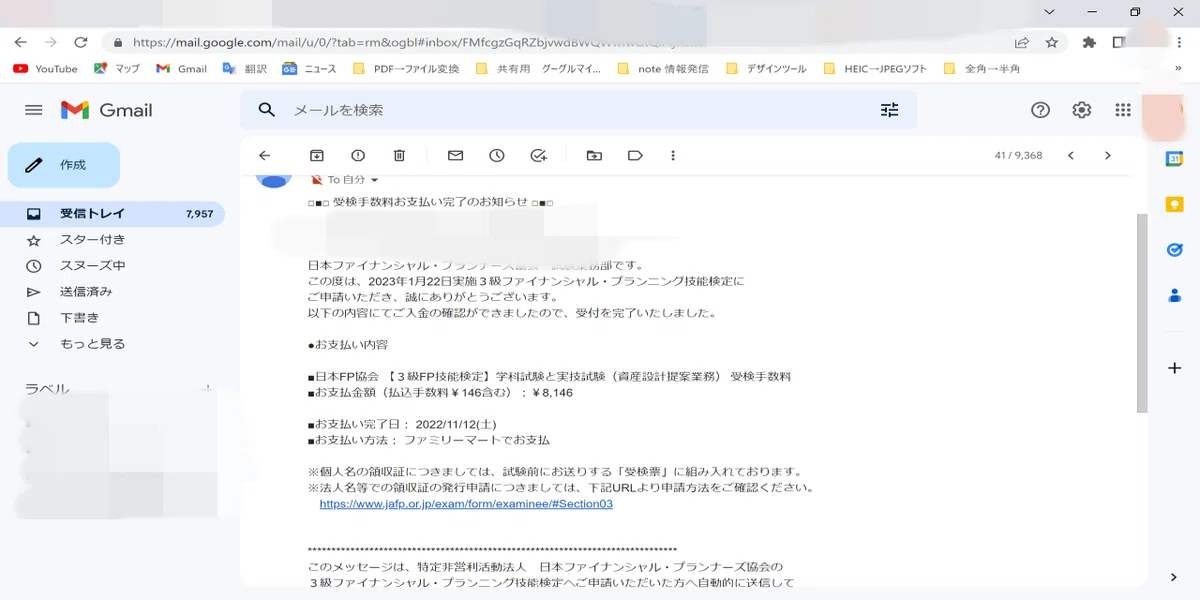The image size is (1200, 600).
Task: Open the デザインツール bookmark folder
Action: (x=766, y=69)
